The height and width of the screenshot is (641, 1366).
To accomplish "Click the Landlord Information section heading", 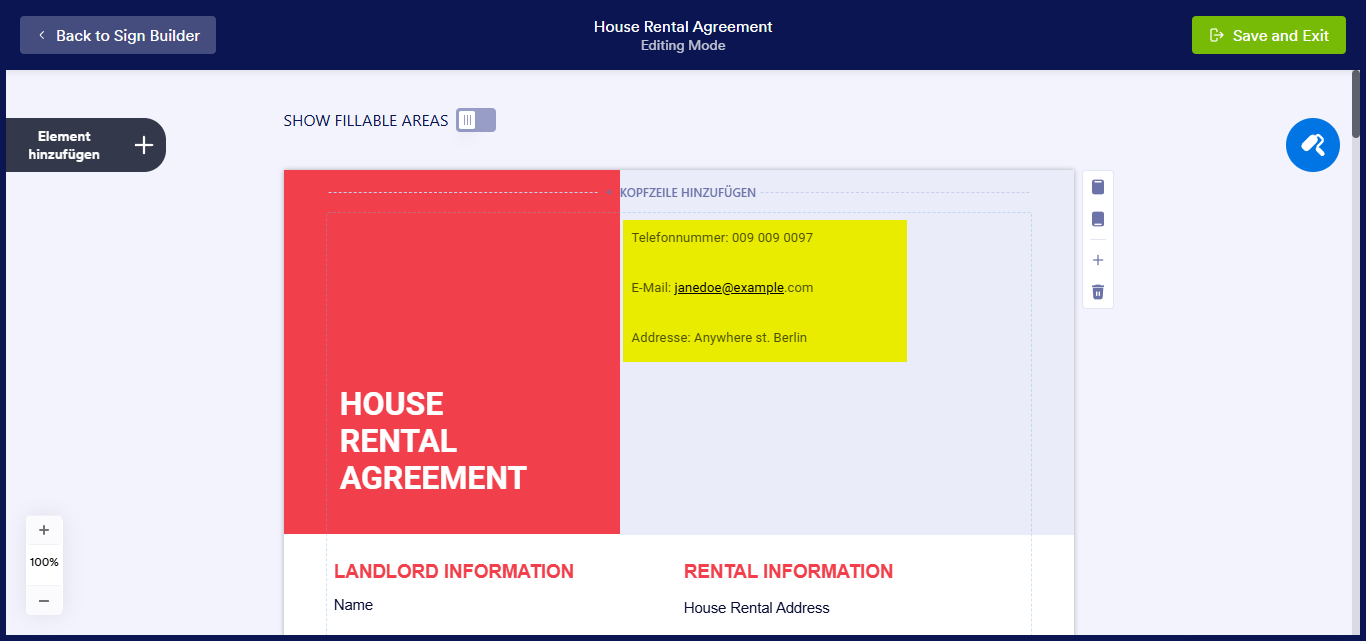I will click(454, 571).
